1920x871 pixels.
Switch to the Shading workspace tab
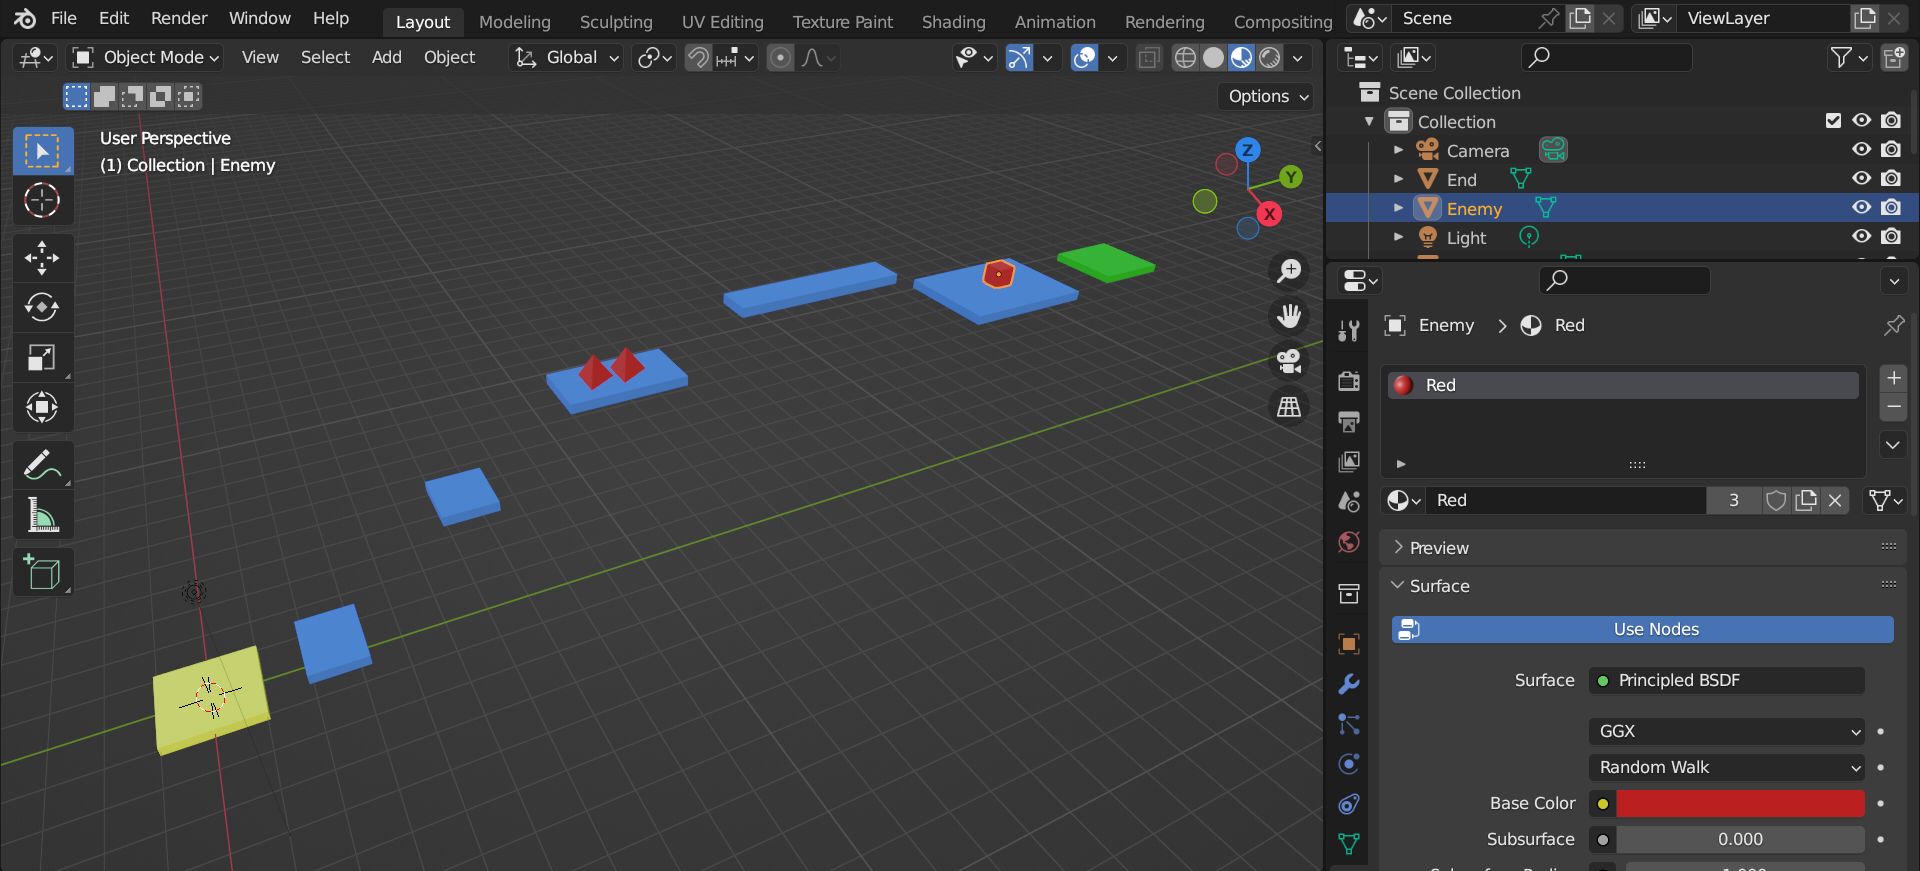(954, 22)
